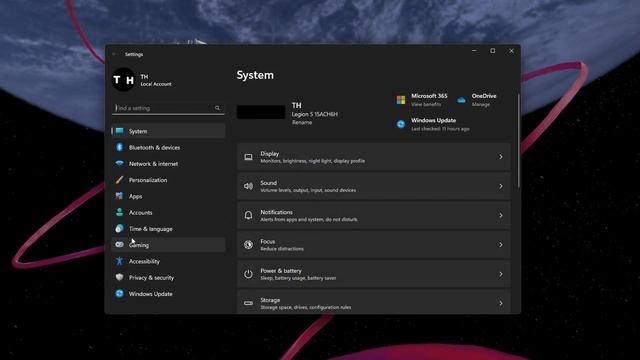Image resolution: width=640 pixels, height=360 pixels.
Task: Click the Personalization paintbrush icon
Action: [x=120, y=180]
